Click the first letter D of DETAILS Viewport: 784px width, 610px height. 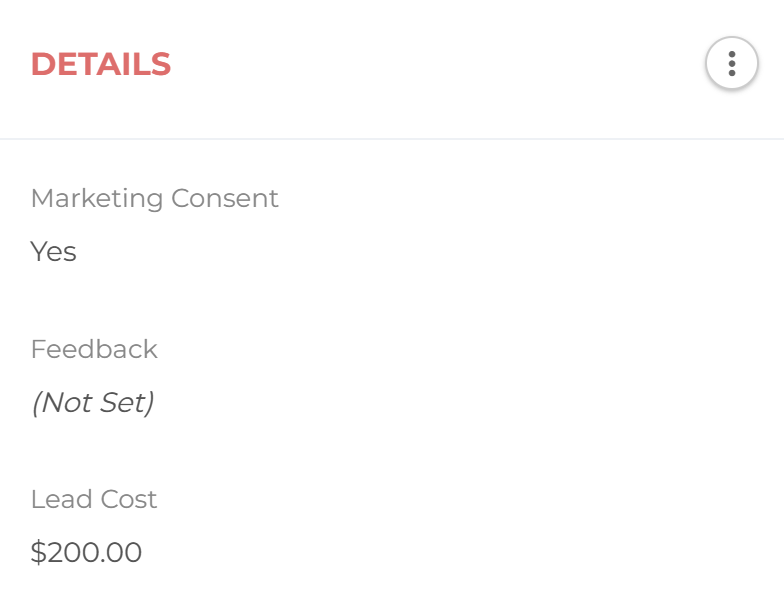tap(42, 64)
